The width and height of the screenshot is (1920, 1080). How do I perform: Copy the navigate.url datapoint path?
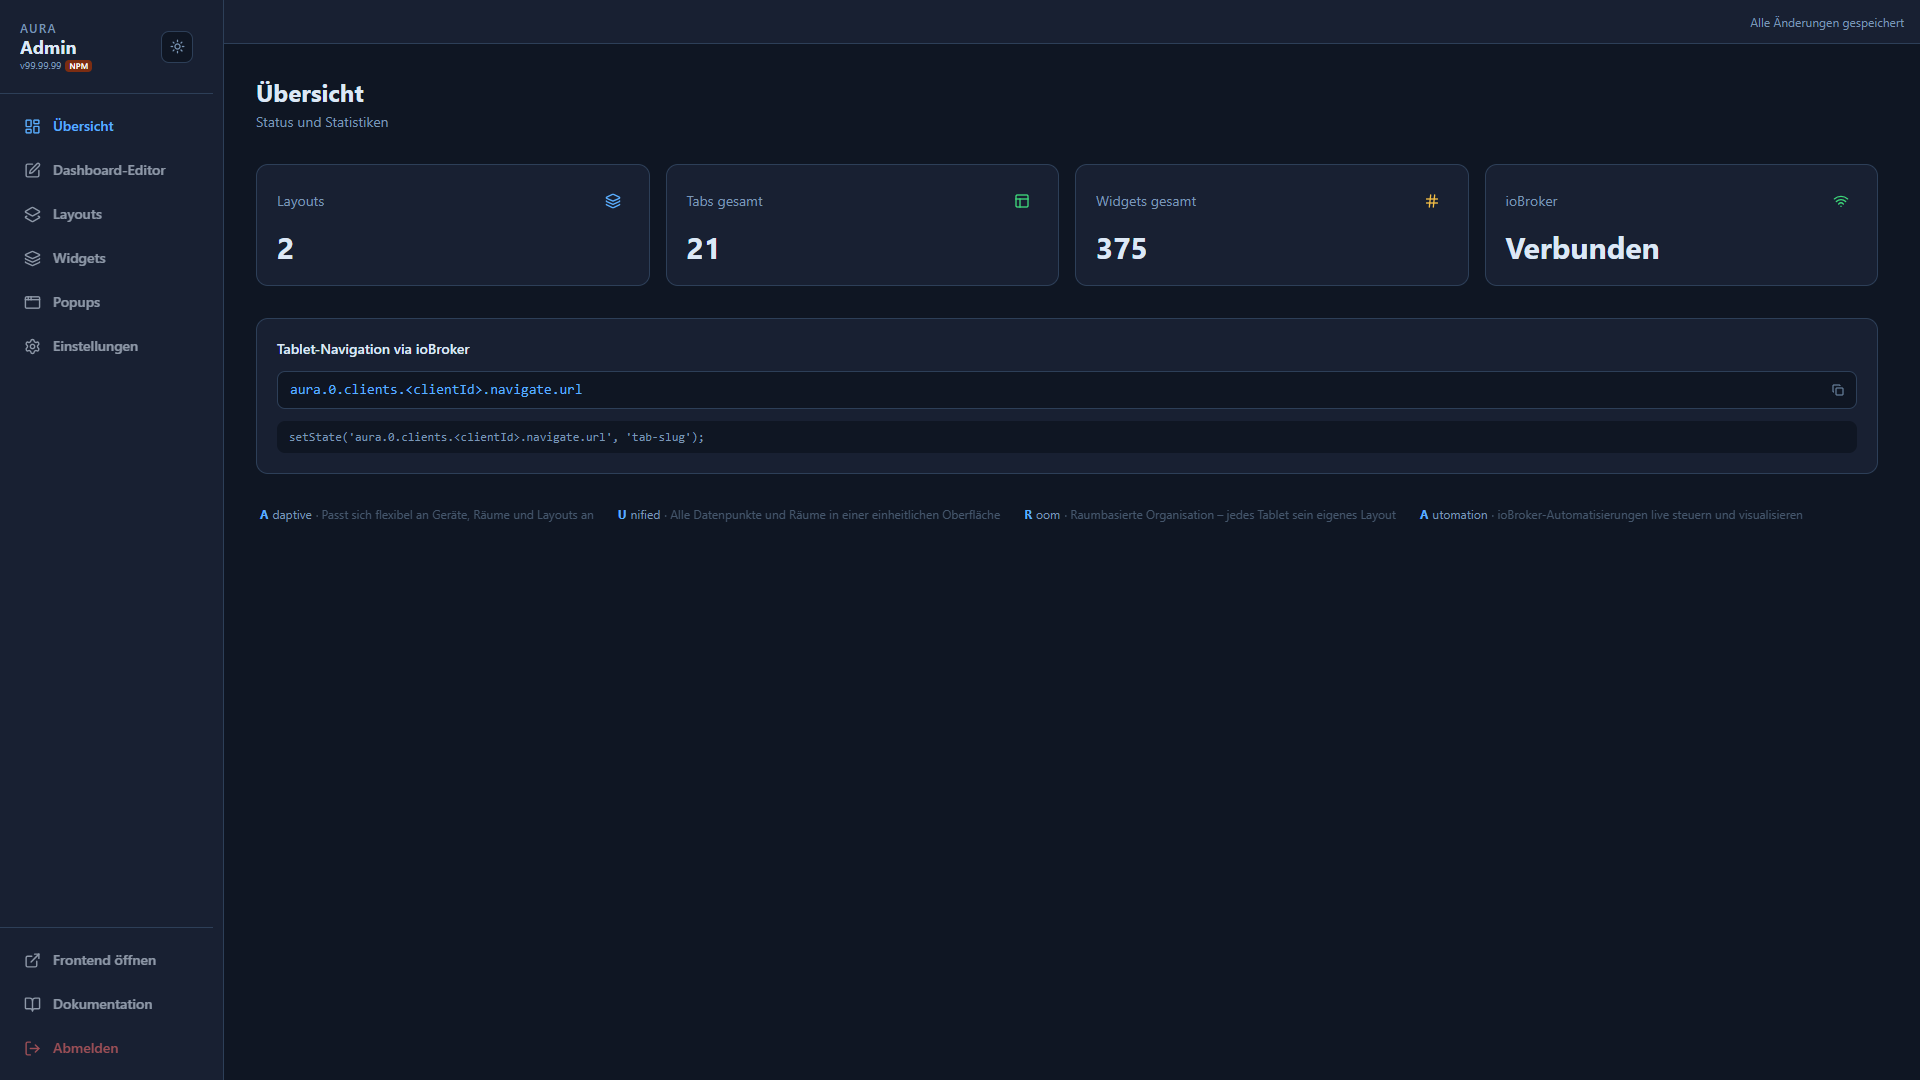point(1837,390)
